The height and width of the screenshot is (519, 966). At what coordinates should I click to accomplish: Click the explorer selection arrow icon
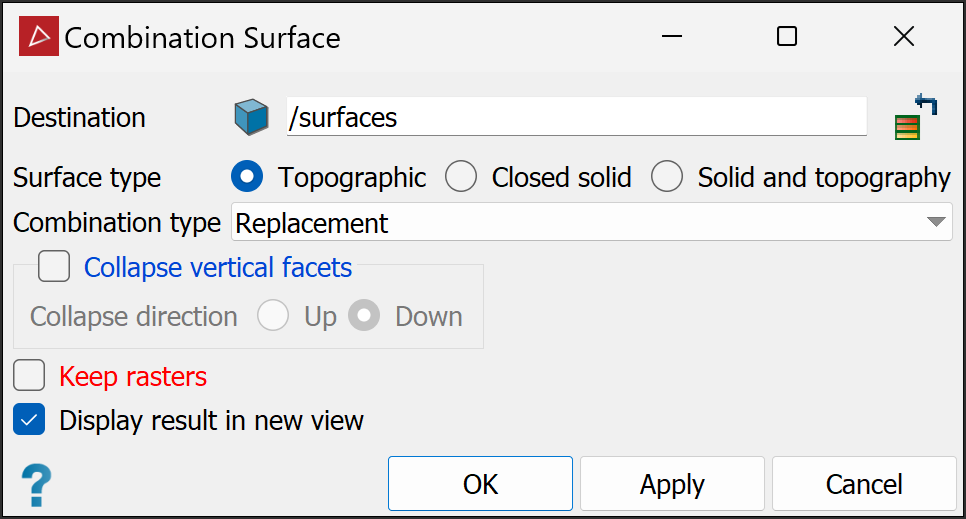[917, 117]
